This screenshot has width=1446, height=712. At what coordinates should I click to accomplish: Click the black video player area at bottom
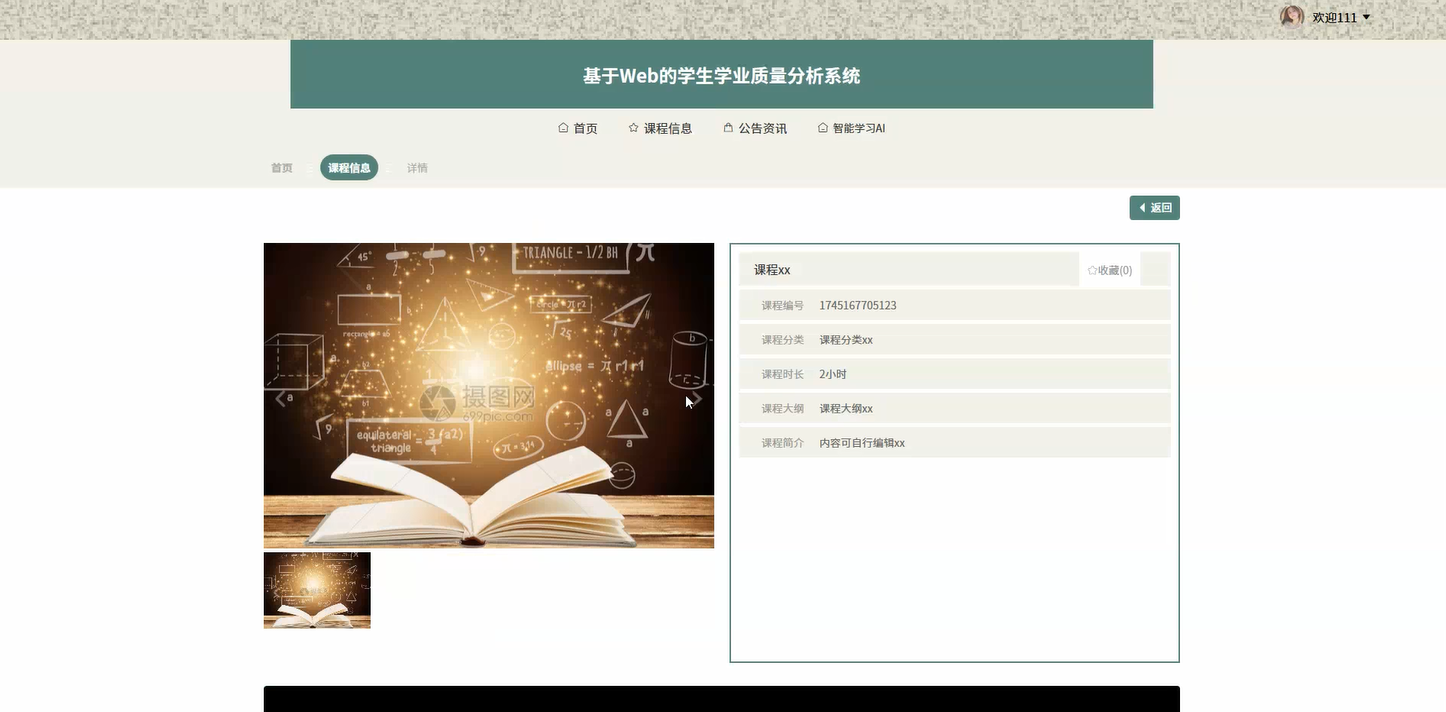[x=721, y=698]
